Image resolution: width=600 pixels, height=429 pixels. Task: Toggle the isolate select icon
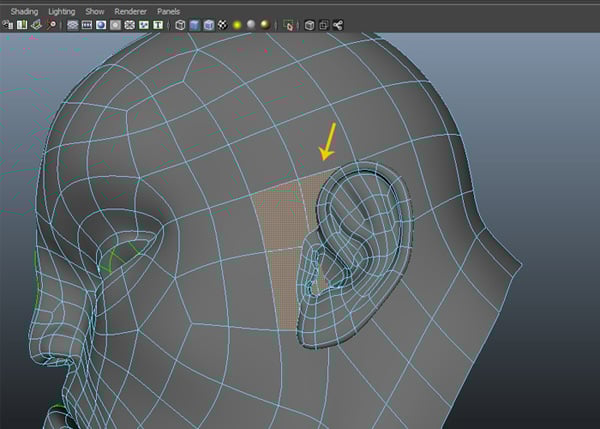click(289, 25)
